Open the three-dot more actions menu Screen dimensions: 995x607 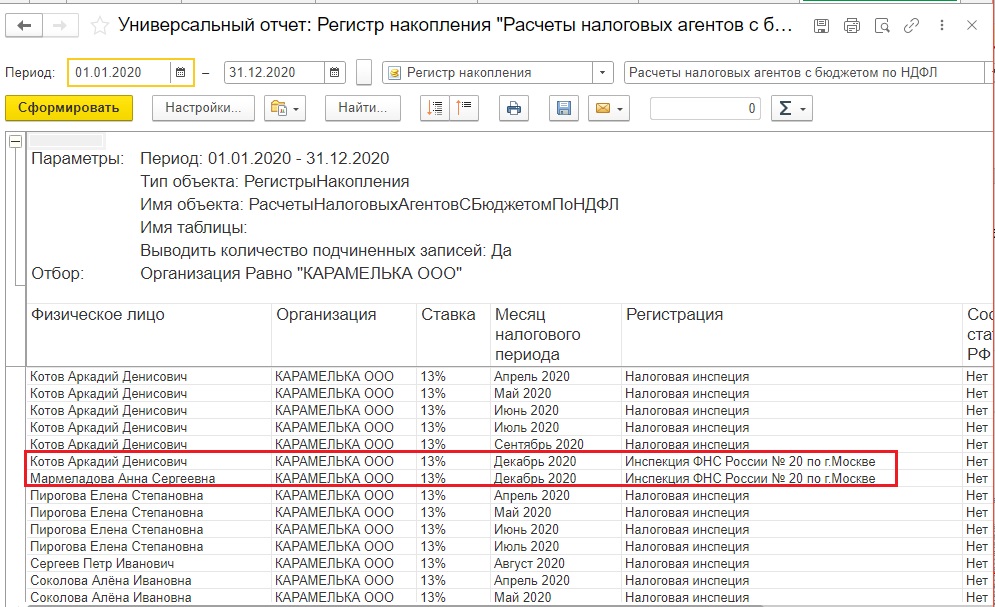tap(942, 25)
